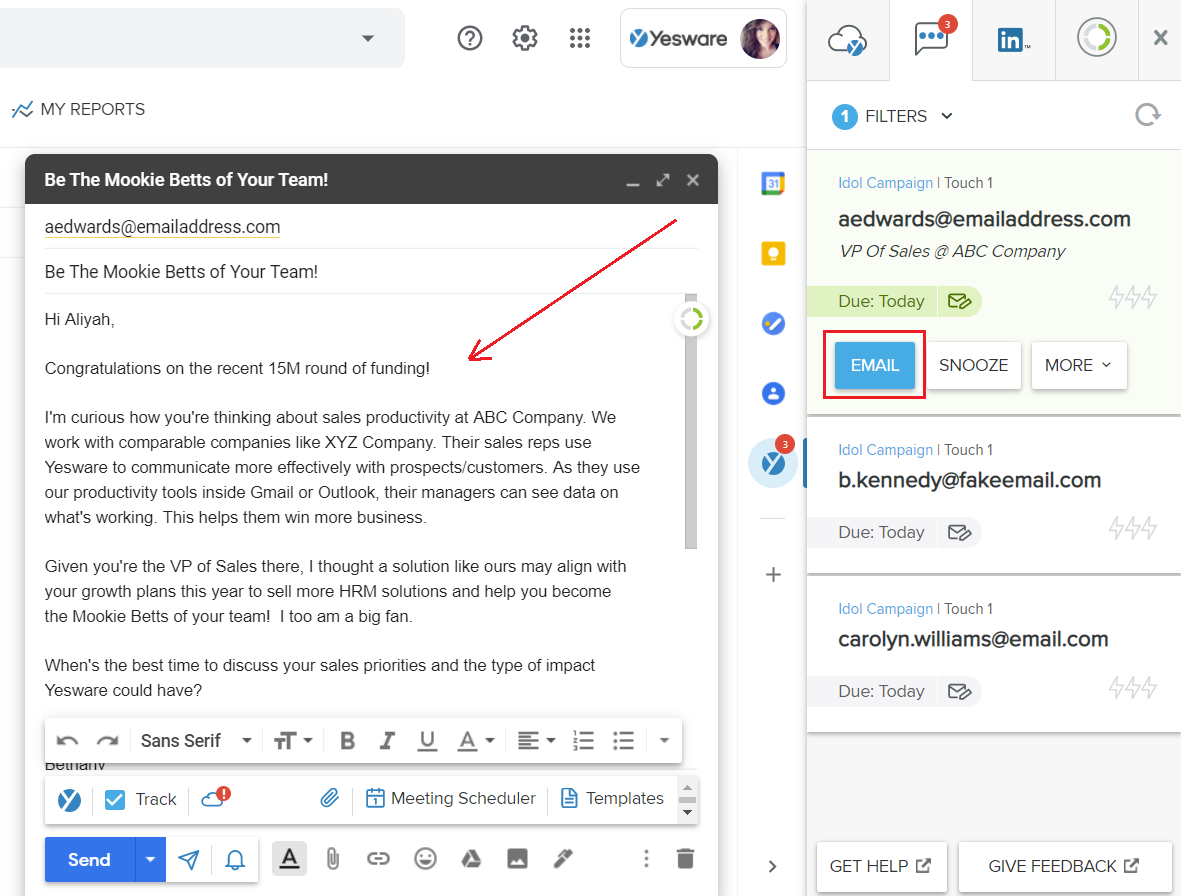Select b.kennedy@fakeemail.com task
Image resolution: width=1183 pixels, height=896 pixels.
click(x=969, y=480)
